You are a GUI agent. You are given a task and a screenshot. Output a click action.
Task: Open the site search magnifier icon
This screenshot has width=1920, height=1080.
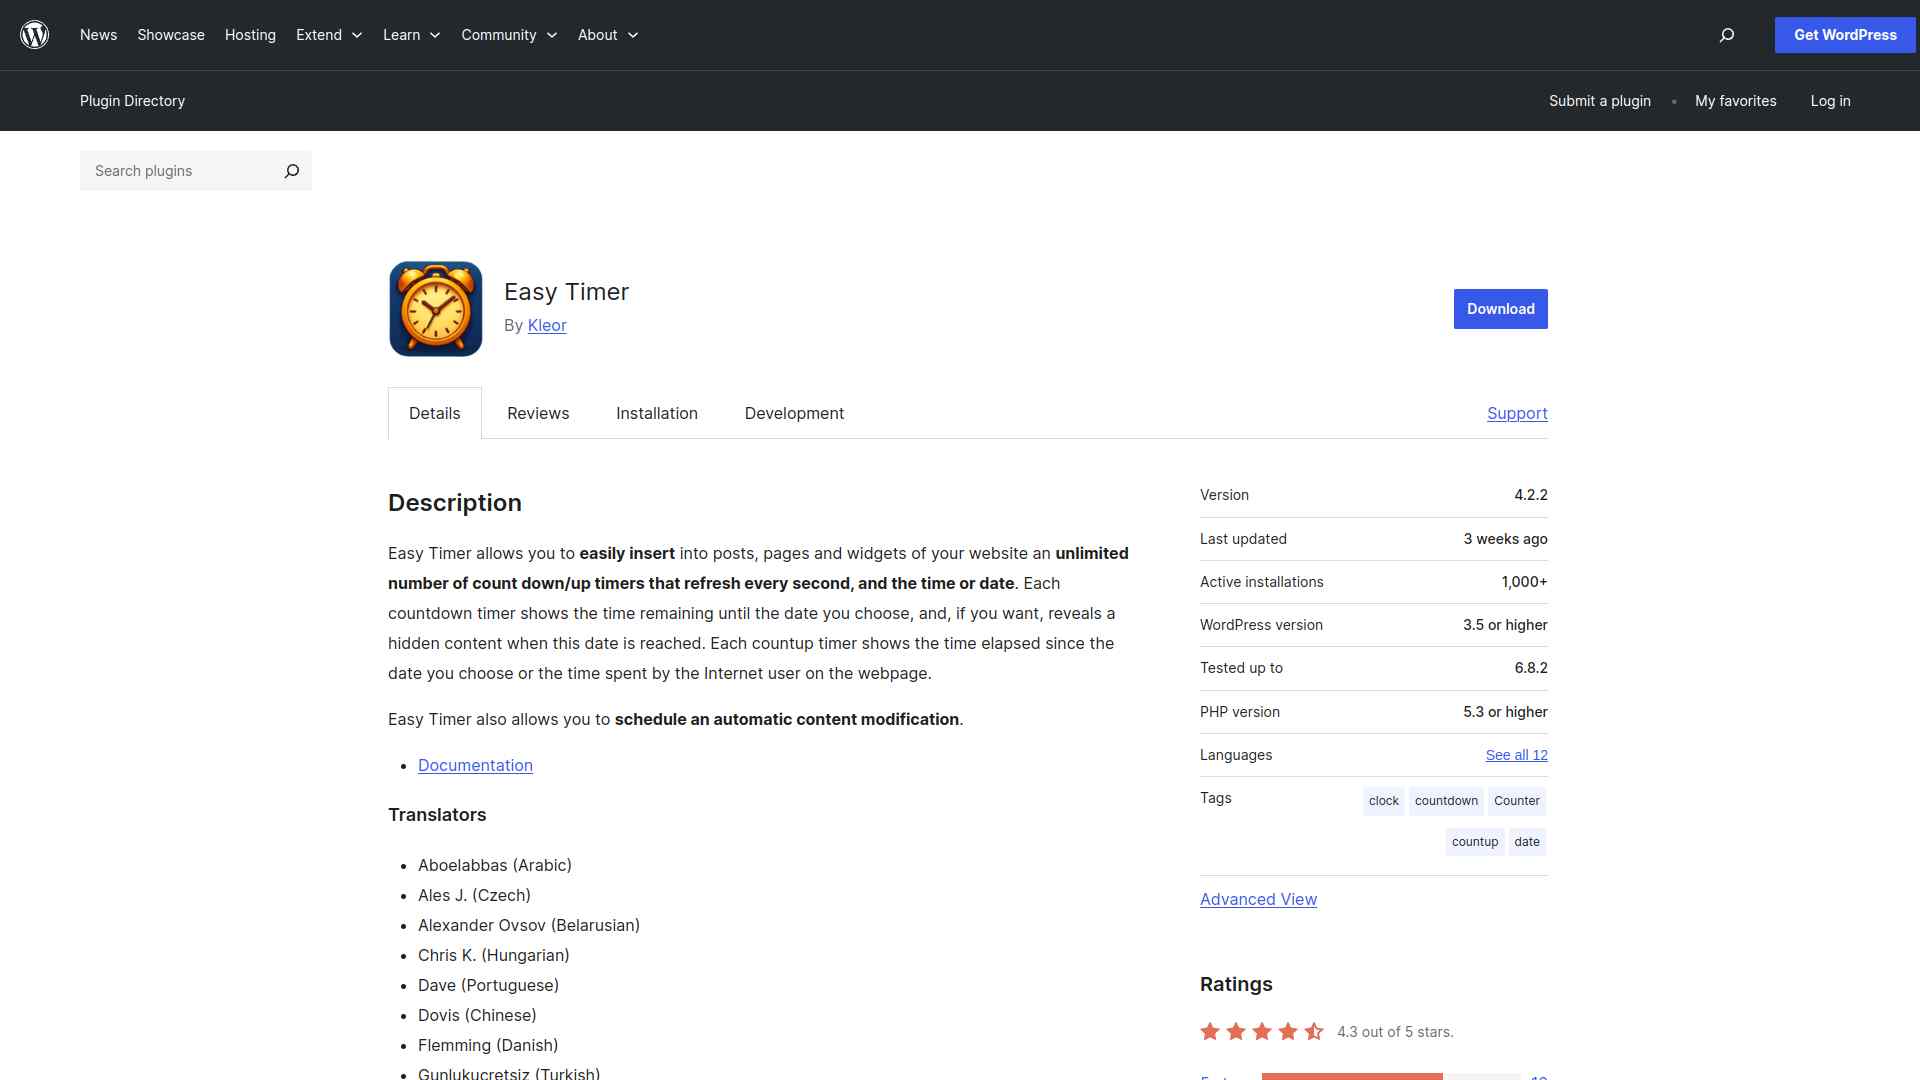point(1726,35)
